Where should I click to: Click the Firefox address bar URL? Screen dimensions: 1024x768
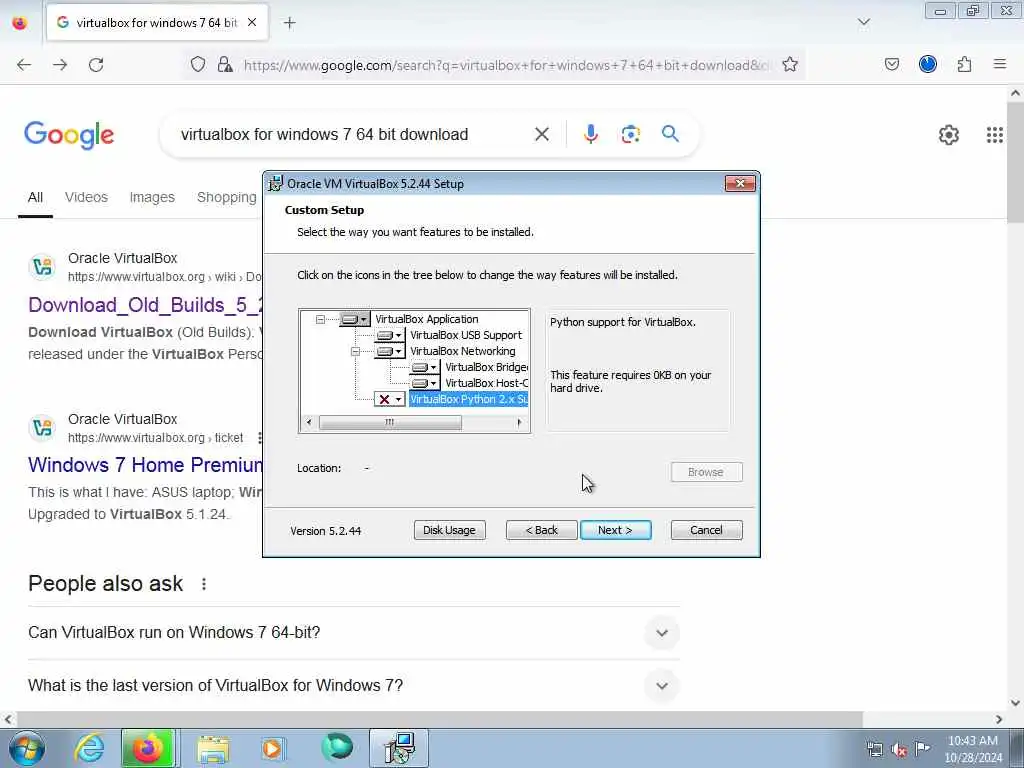(x=507, y=65)
